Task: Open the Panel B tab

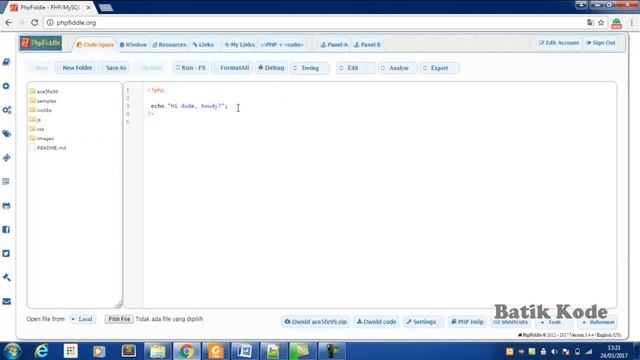Action: click(x=367, y=44)
